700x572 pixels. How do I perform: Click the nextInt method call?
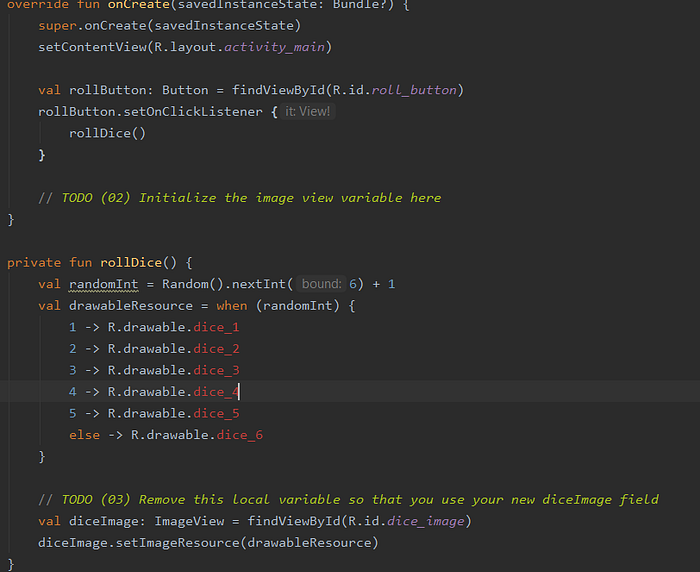click(259, 284)
